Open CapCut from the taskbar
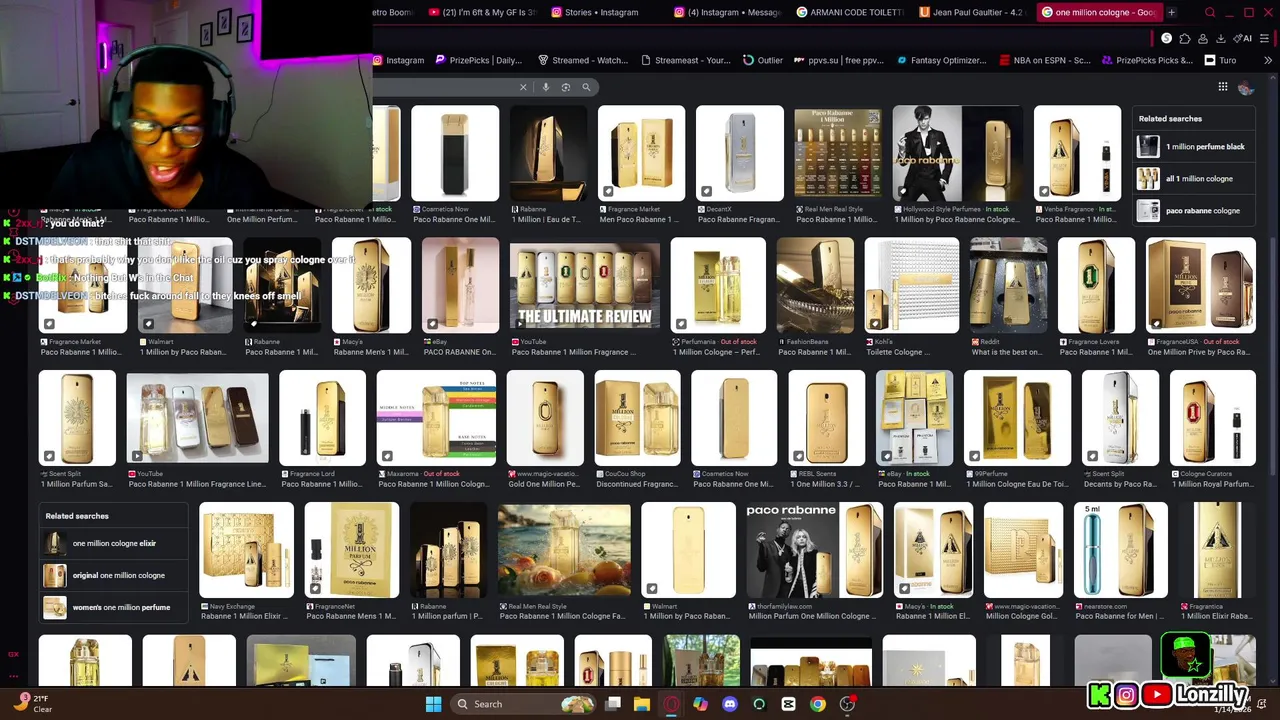The width and height of the screenshot is (1280, 720). coord(789,704)
